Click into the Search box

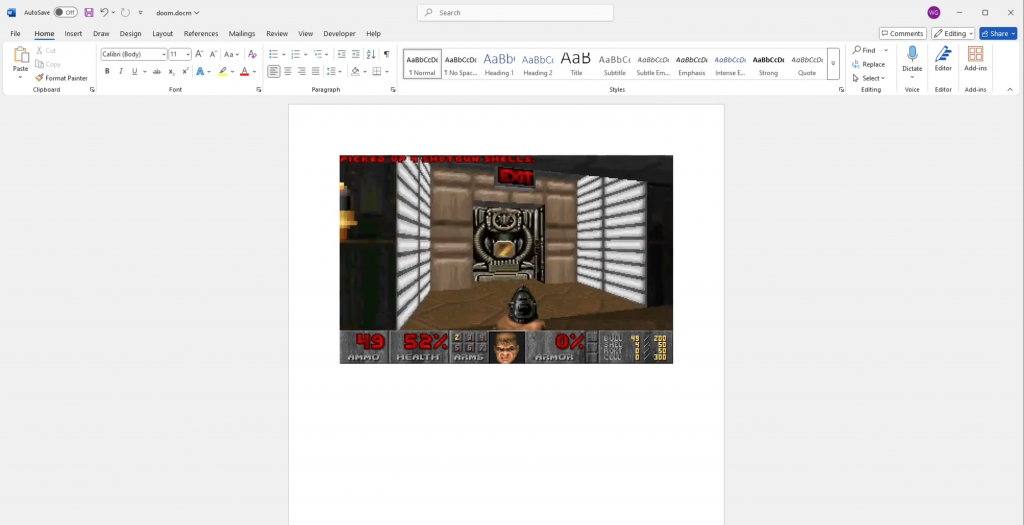click(515, 12)
